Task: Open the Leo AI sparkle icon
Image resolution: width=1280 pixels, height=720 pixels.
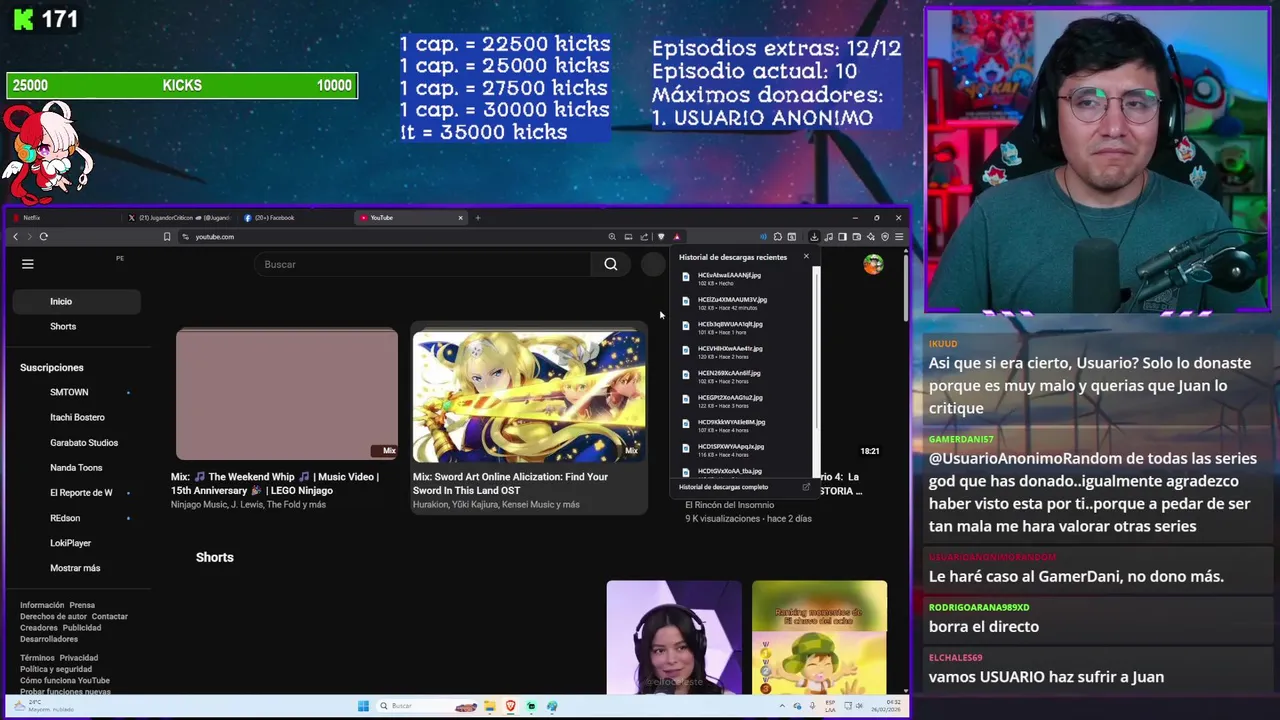Action: 871,237
